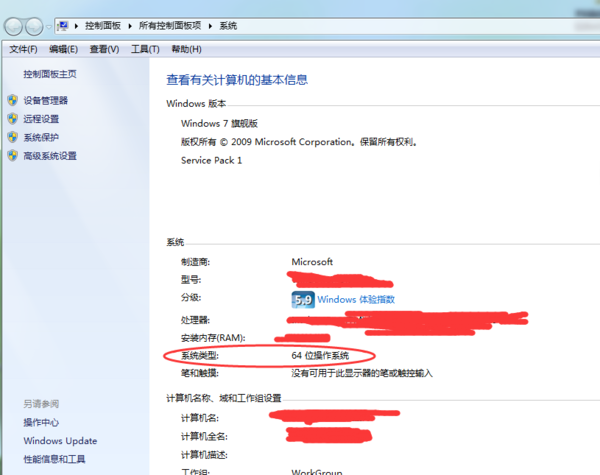Open recent pages dropdown beside navigation arrows
The height and width of the screenshot is (475, 600).
point(49,27)
